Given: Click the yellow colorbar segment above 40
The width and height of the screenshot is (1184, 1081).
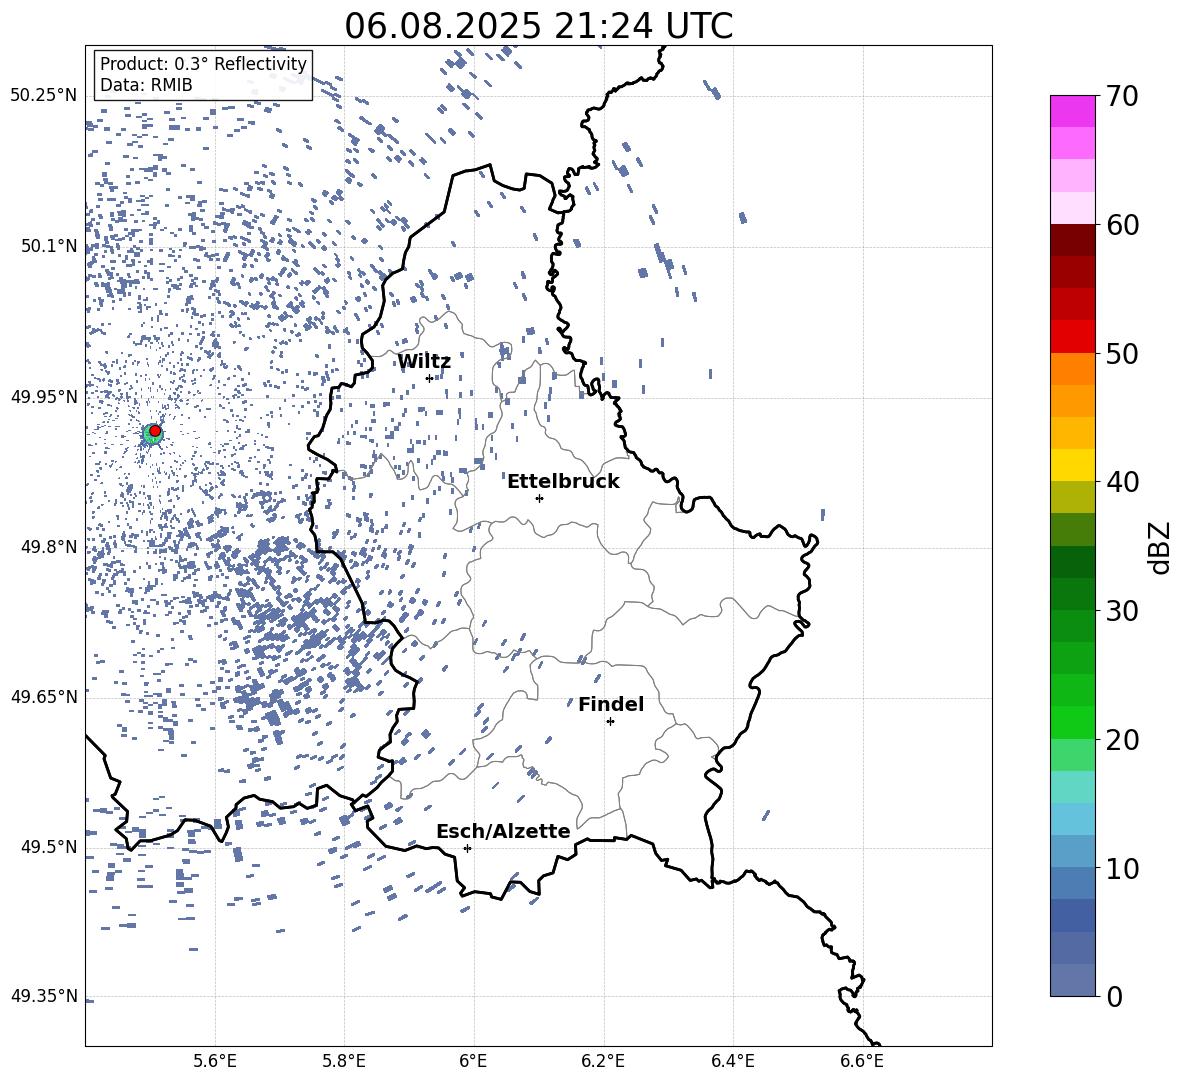Looking at the screenshot, I should [x=1073, y=465].
